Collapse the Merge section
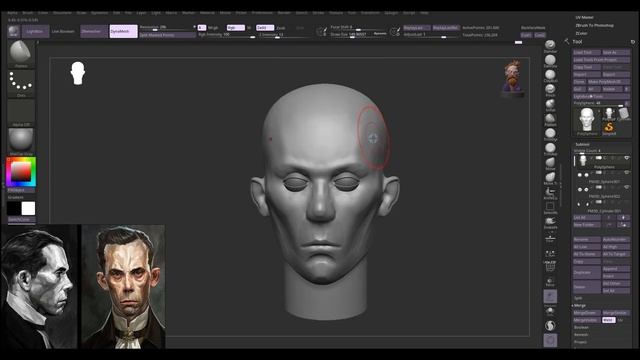Viewport: 640px width, 360px height. pyautogui.click(x=580, y=305)
